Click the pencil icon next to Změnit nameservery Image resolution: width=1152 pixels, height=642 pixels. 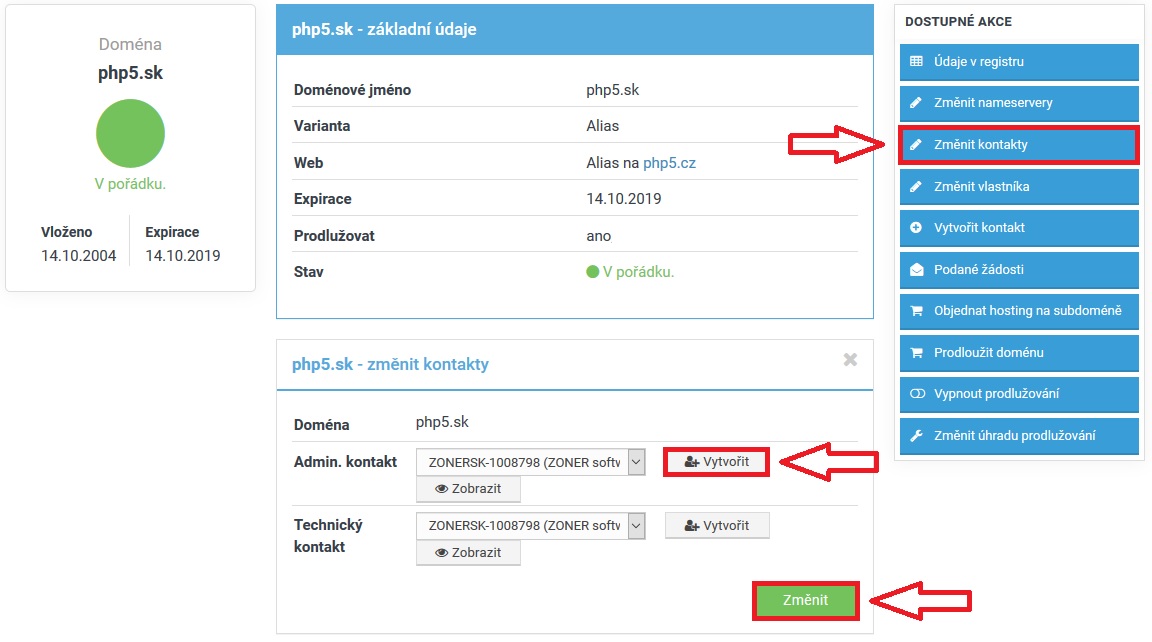916,103
